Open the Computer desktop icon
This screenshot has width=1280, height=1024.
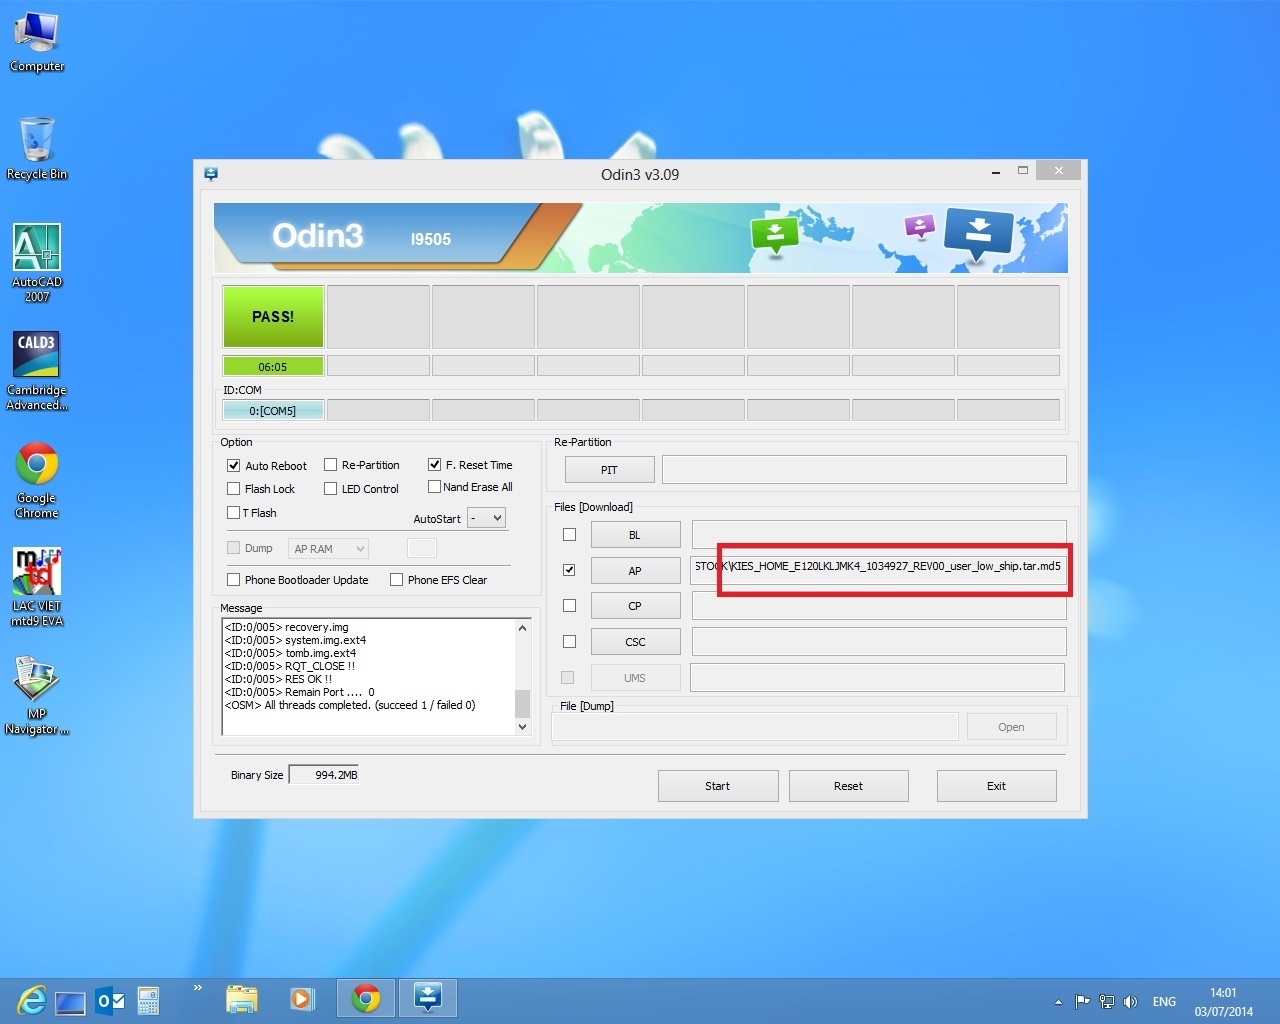point(37,42)
